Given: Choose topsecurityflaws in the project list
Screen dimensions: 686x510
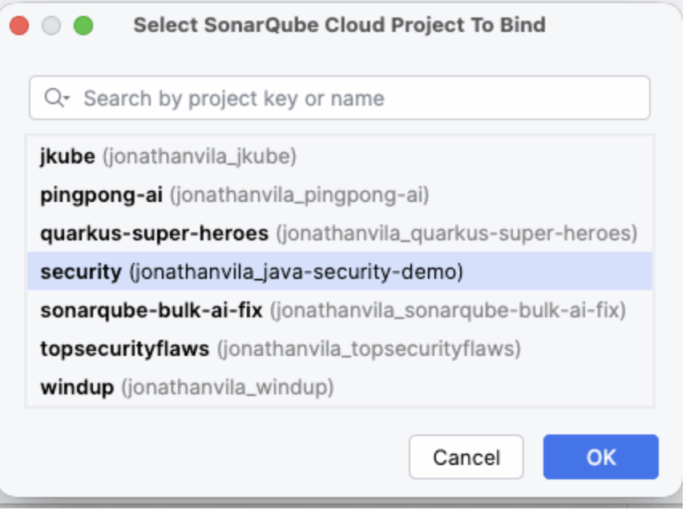Looking at the screenshot, I should [125, 348].
